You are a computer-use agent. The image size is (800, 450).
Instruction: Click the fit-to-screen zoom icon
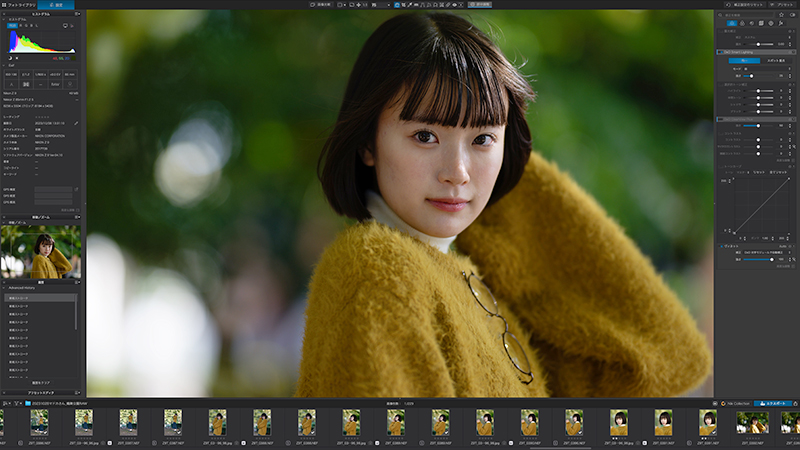[x=352, y=5]
